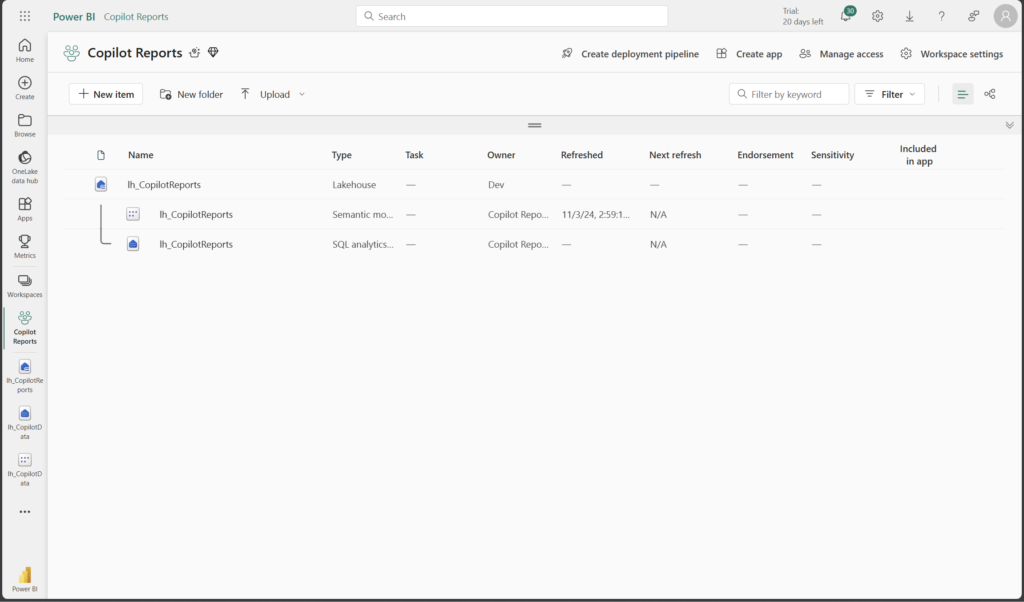
Task: Open settings gear in top bar
Action: pos(878,16)
